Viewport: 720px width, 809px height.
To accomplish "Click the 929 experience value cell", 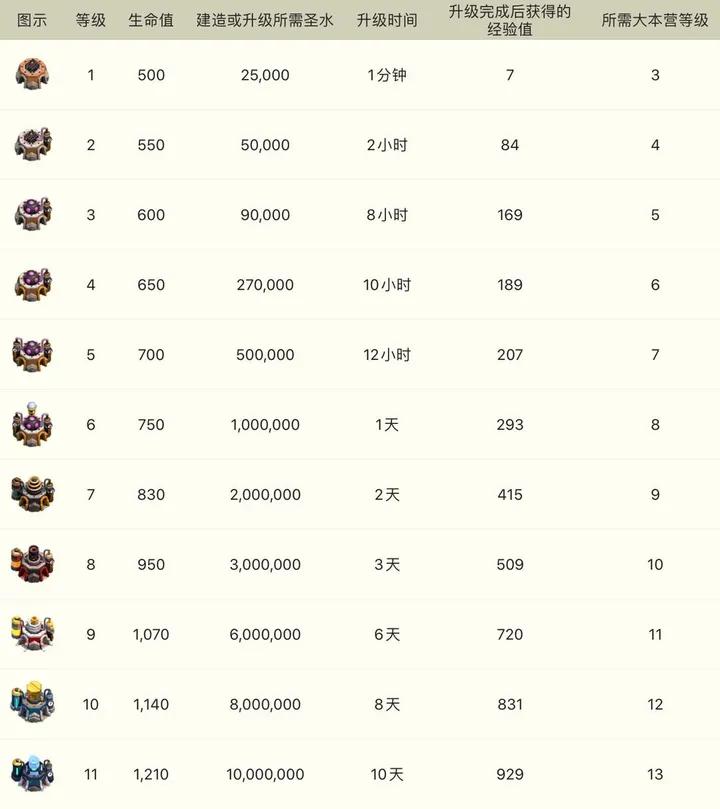I will click(x=510, y=774).
